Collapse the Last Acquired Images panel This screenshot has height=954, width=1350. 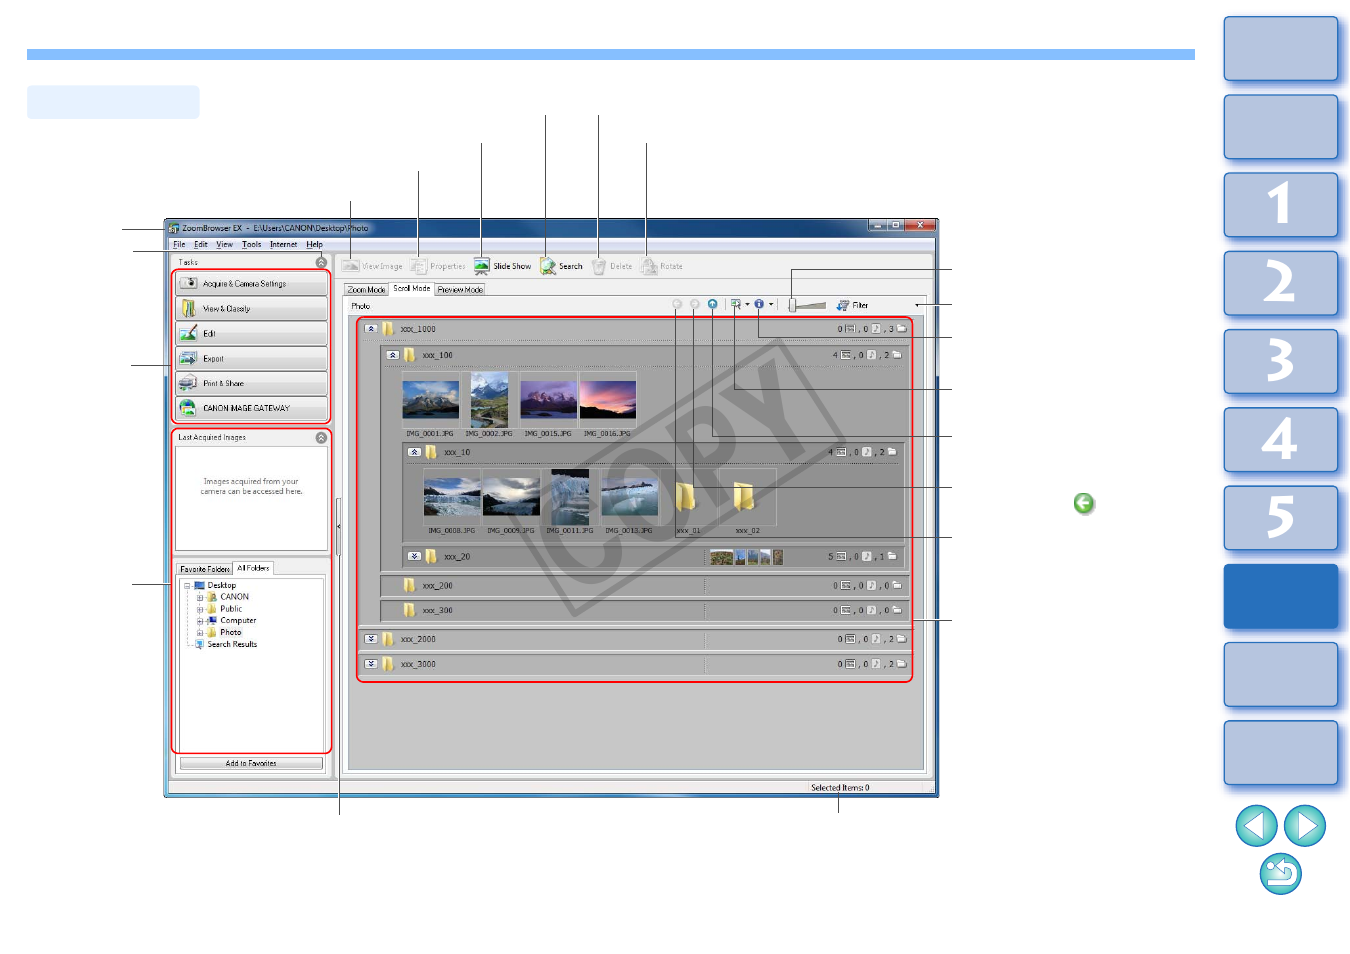[x=321, y=438]
